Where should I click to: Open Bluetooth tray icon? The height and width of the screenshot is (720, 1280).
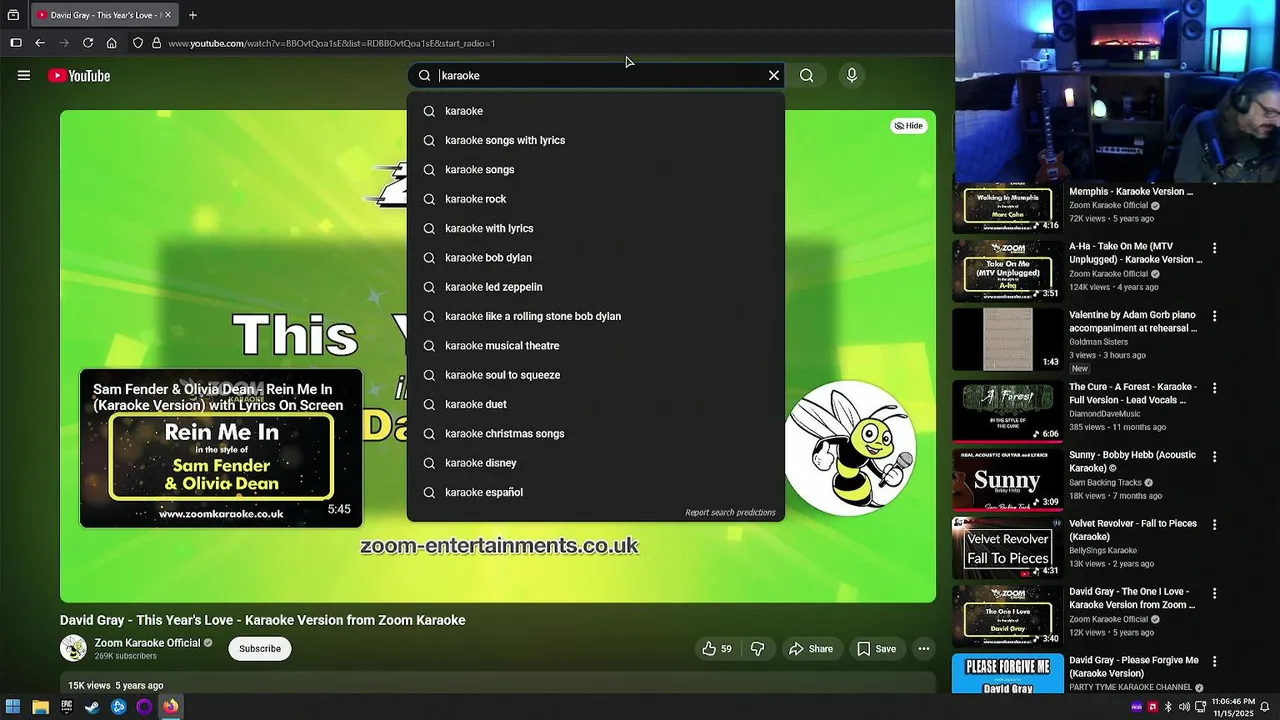point(1169,707)
